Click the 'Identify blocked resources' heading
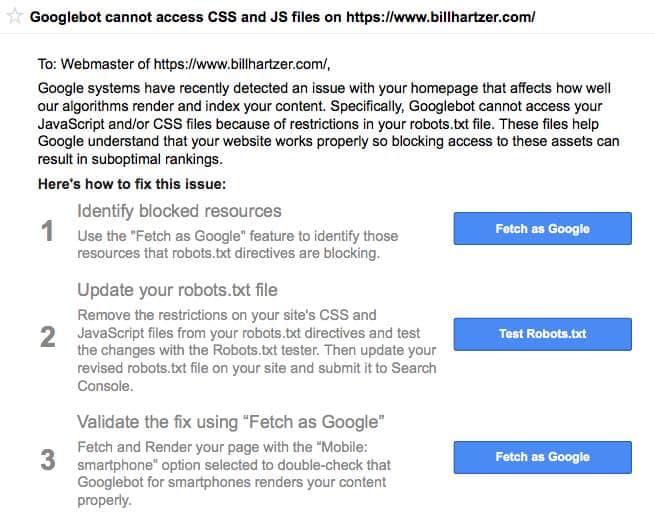 tap(179, 211)
